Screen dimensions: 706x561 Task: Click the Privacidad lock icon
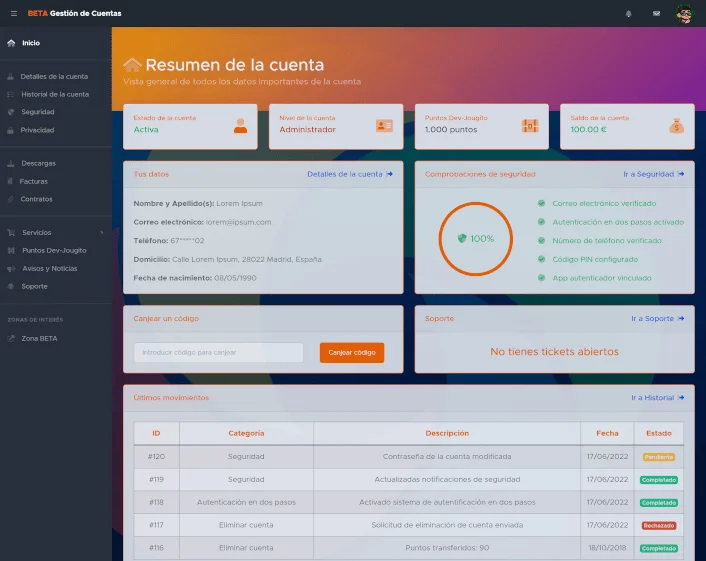10,130
